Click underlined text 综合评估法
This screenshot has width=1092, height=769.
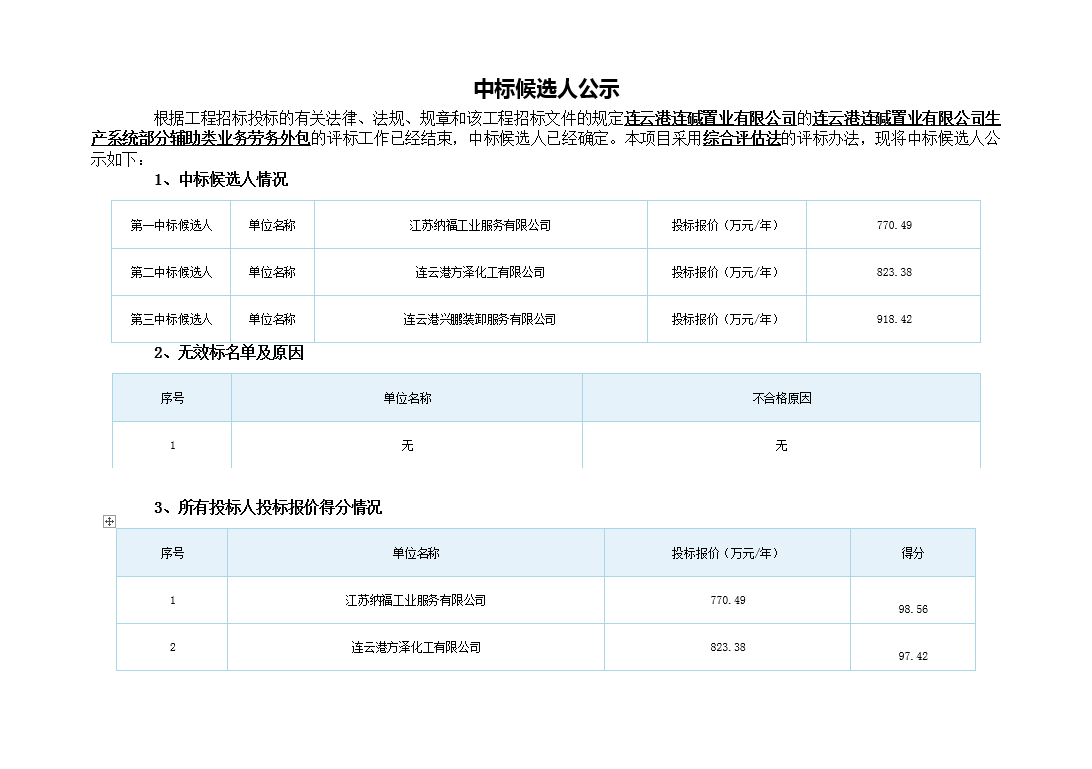741,139
